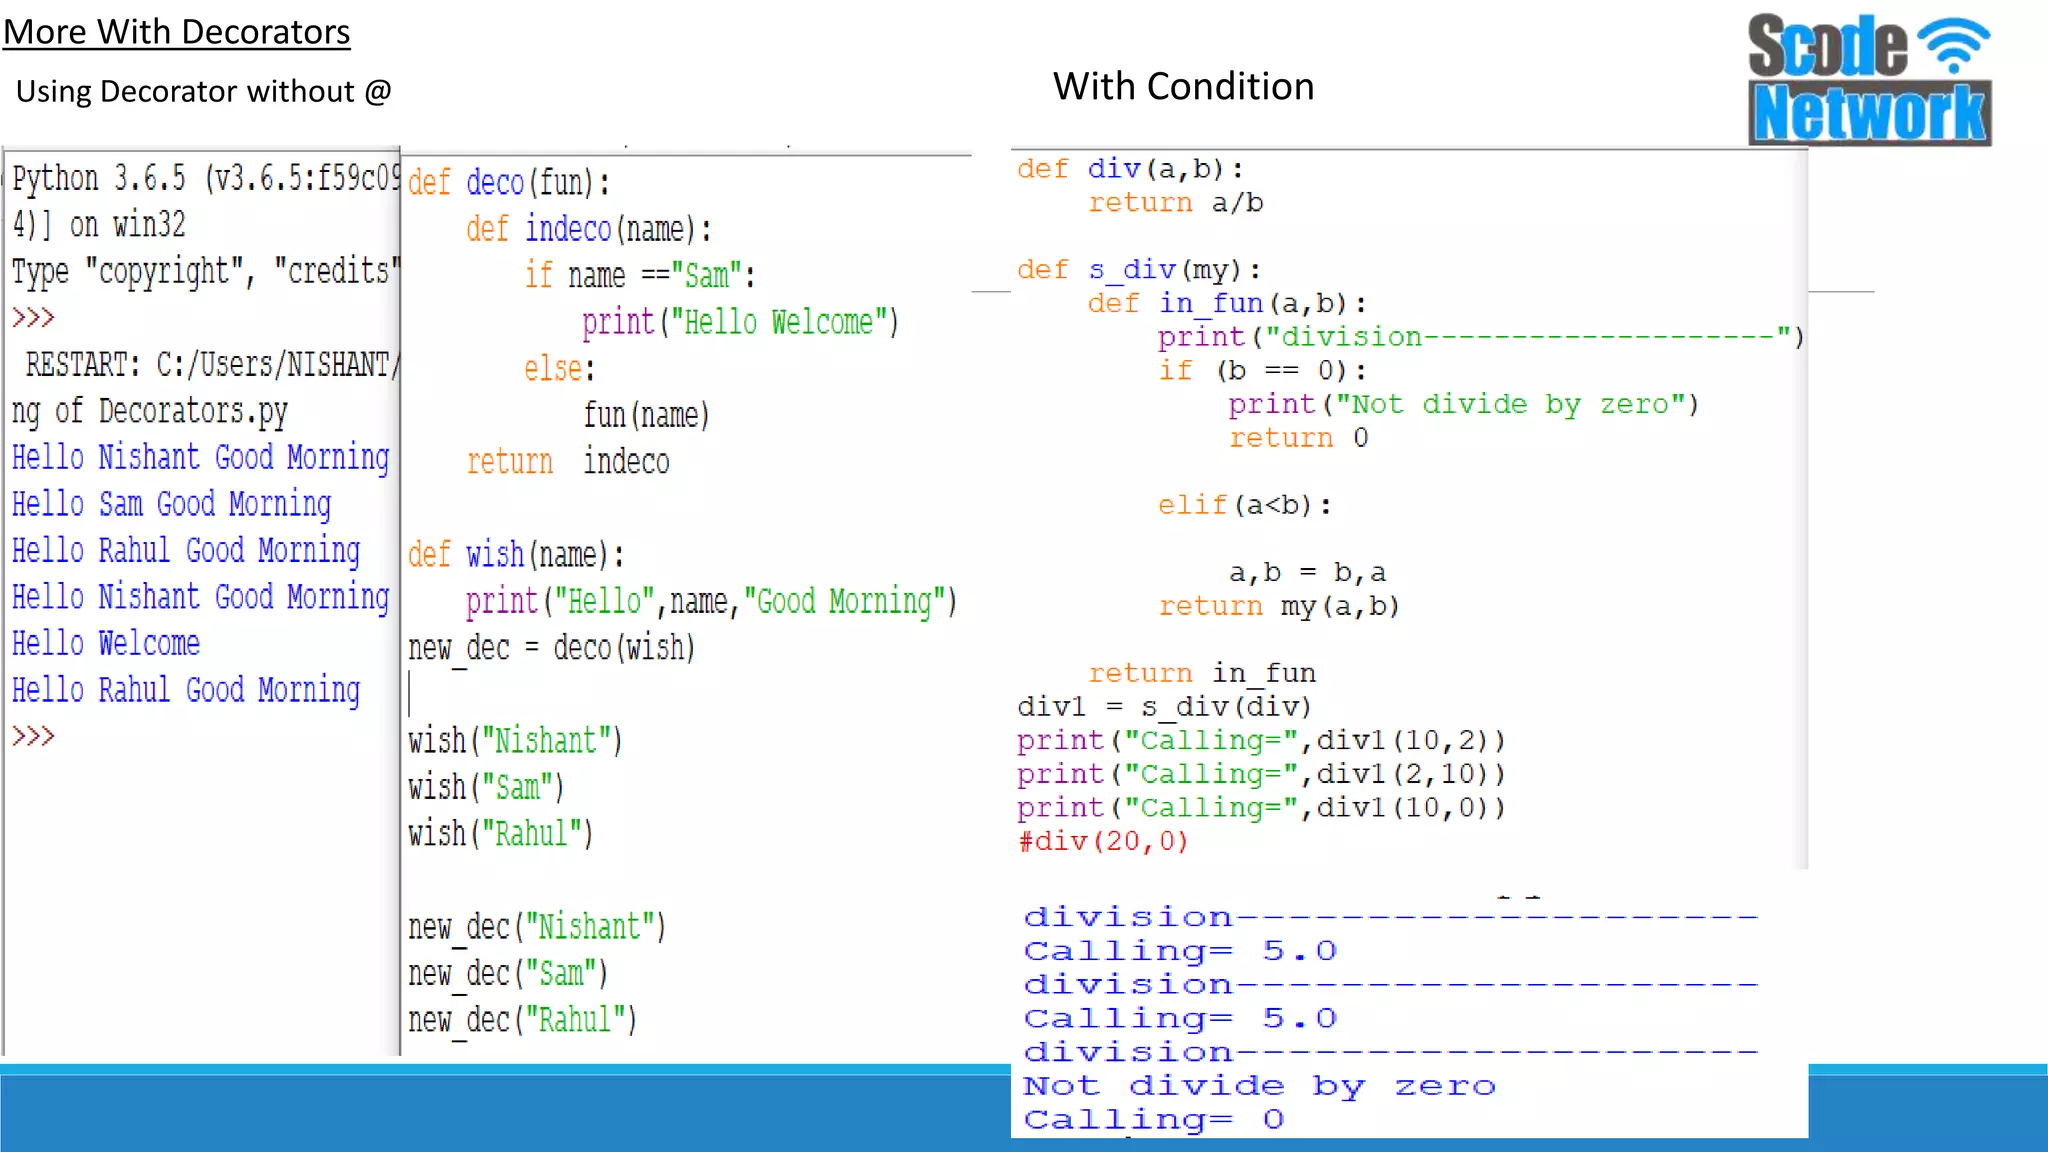Viewport: 2048px width, 1152px height.
Task: Click the 'Hello Welcome' output line
Action: coord(106,643)
